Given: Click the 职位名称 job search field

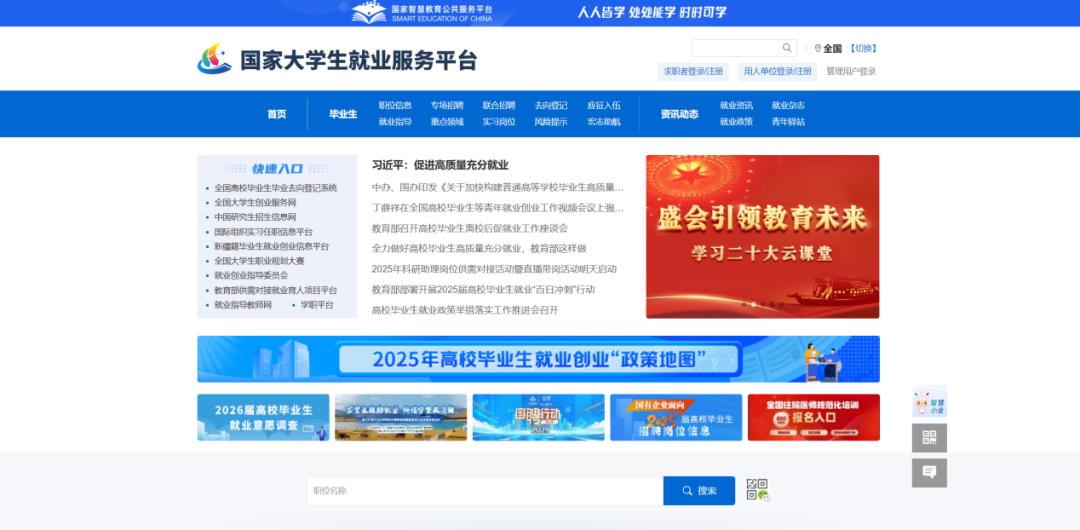Looking at the screenshot, I should tap(485, 491).
